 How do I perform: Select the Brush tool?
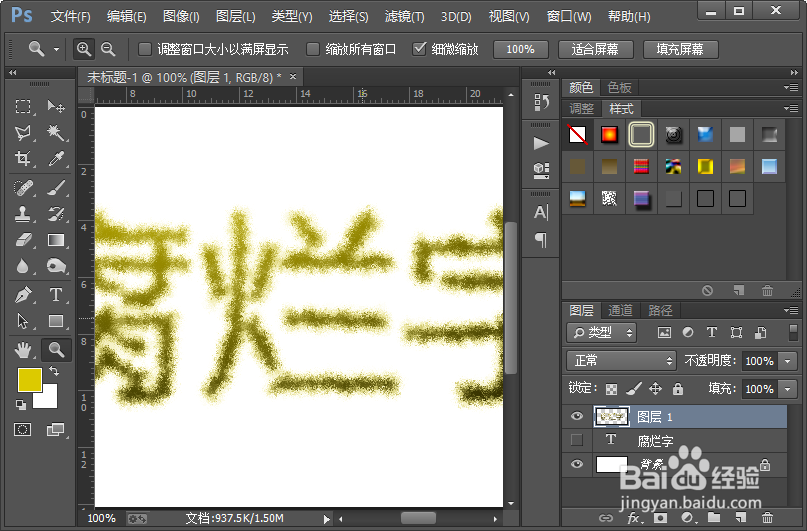coord(56,188)
